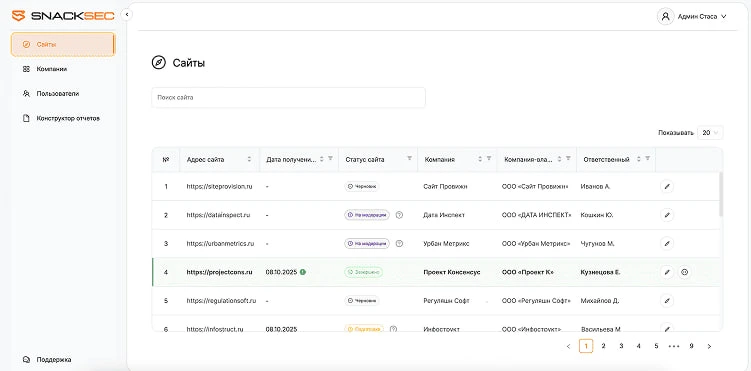Click the Сайты page title compass icon
Screen dimensions: 751x371
159,62
